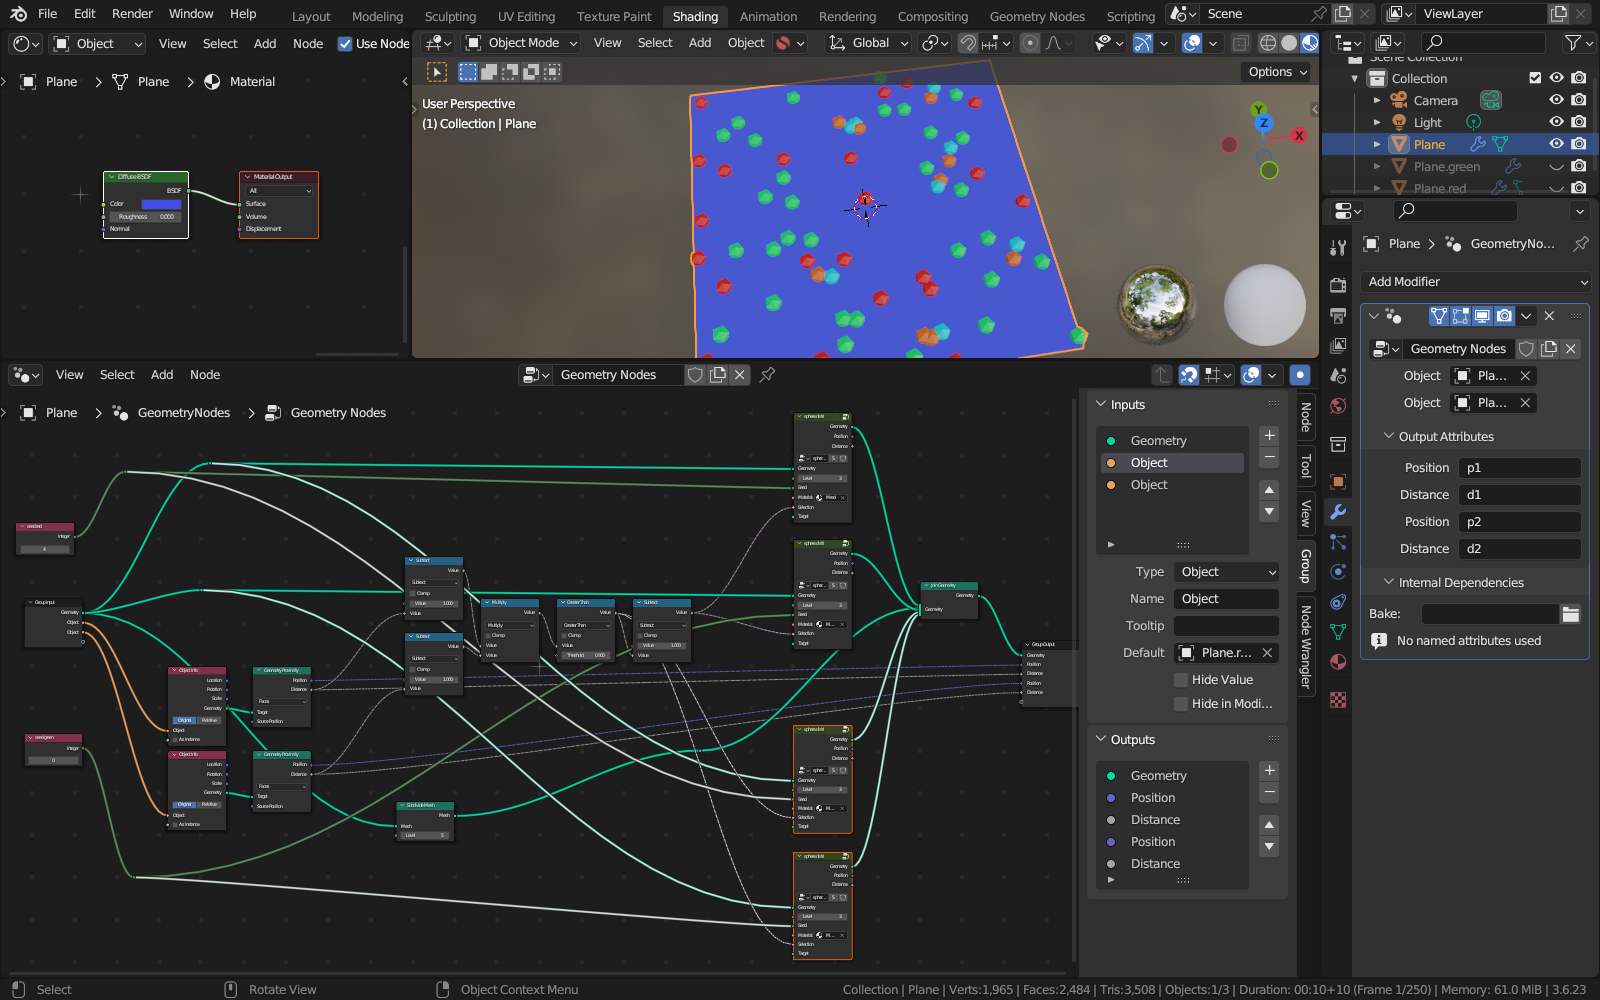Open the Render menu
Viewport: 1600px width, 1000px height.
pyautogui.click(x=132, y=14)
